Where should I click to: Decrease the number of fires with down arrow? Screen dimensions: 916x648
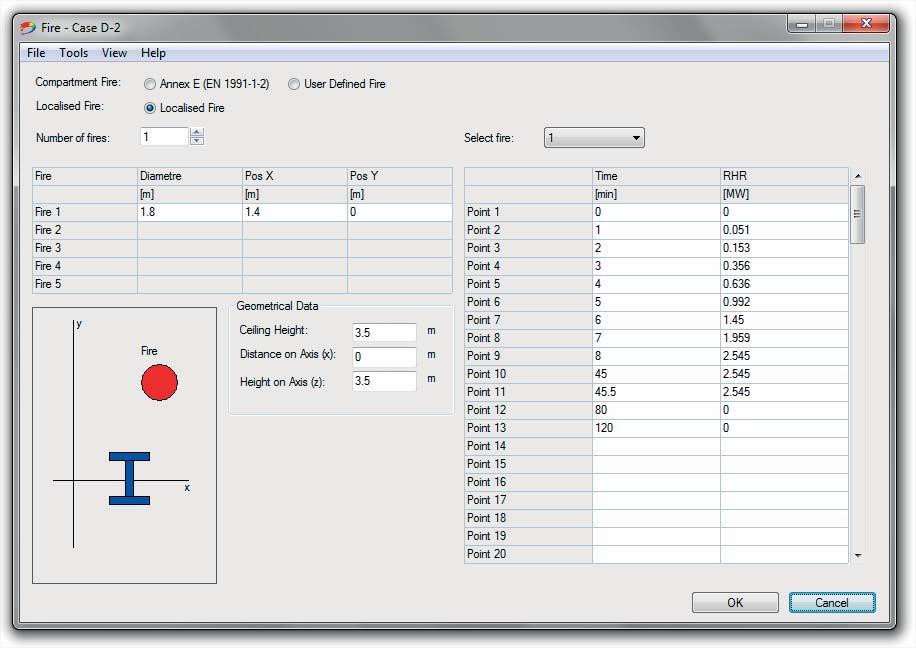click(197, 141)
